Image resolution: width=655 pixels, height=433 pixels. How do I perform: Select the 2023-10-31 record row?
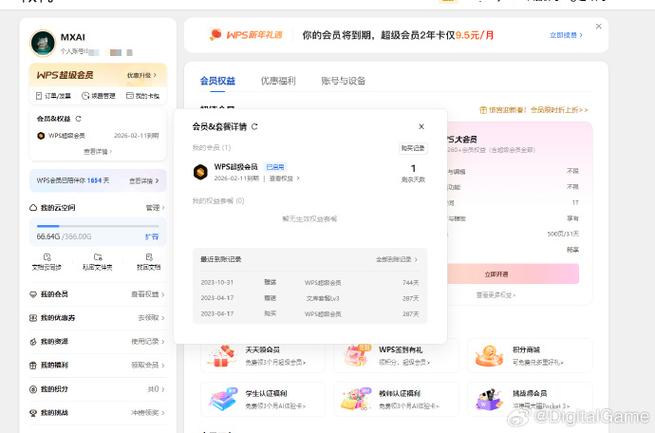(310, 283)
